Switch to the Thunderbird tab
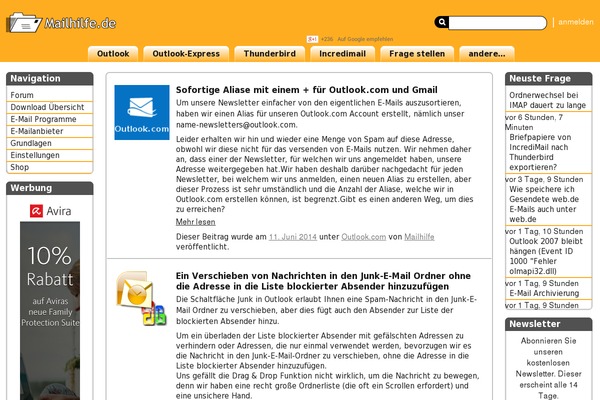600x400 pixels. (270, 54)
